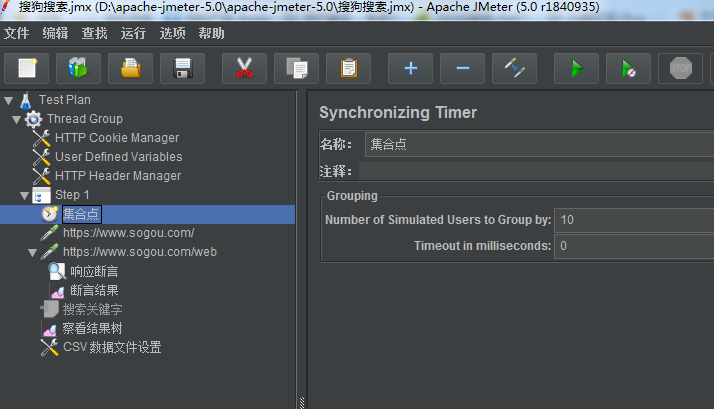Image resolution: width=714 pixels, height=409 pixels.
Task: Collapse the Thread Group tree node
Action: coord(17,120)
